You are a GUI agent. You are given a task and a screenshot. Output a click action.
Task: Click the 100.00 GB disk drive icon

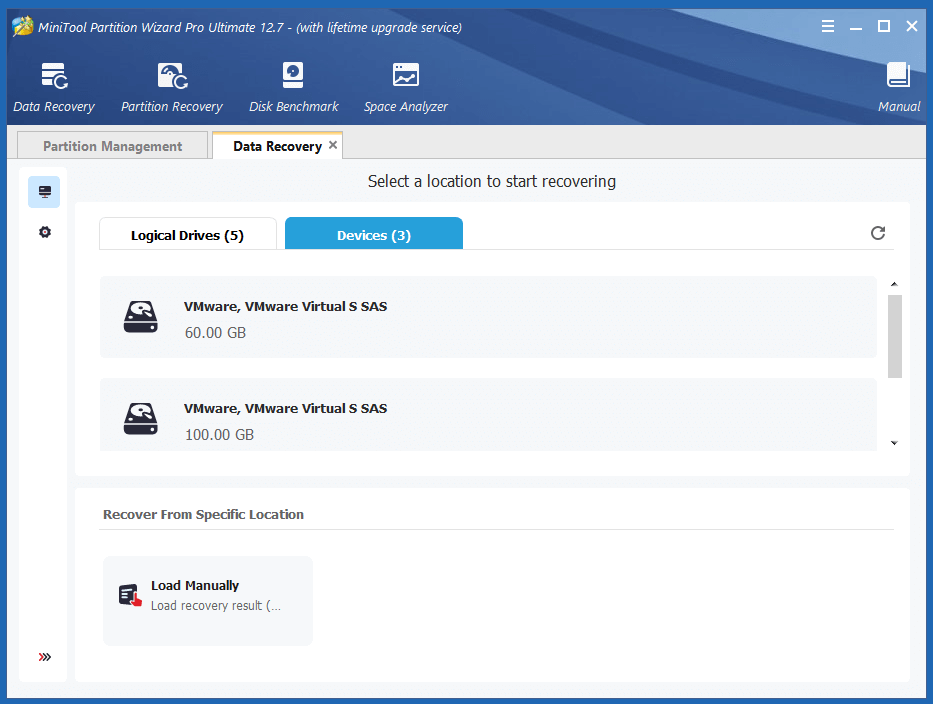pyautogui.click(x=140, y=419)
